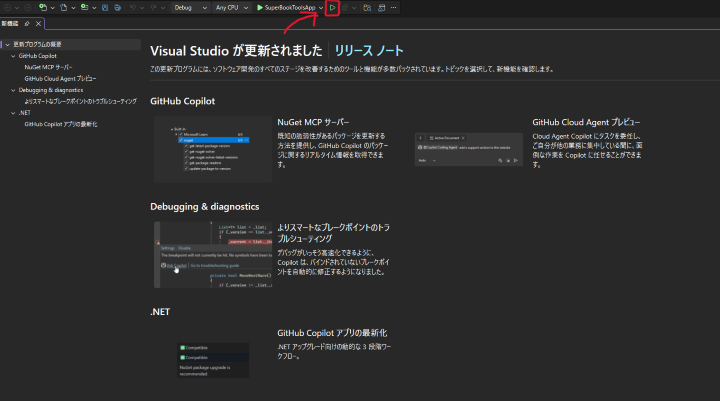
Task: Click the Save All icon
Action: pyautogui.click(x=118, y=7)
